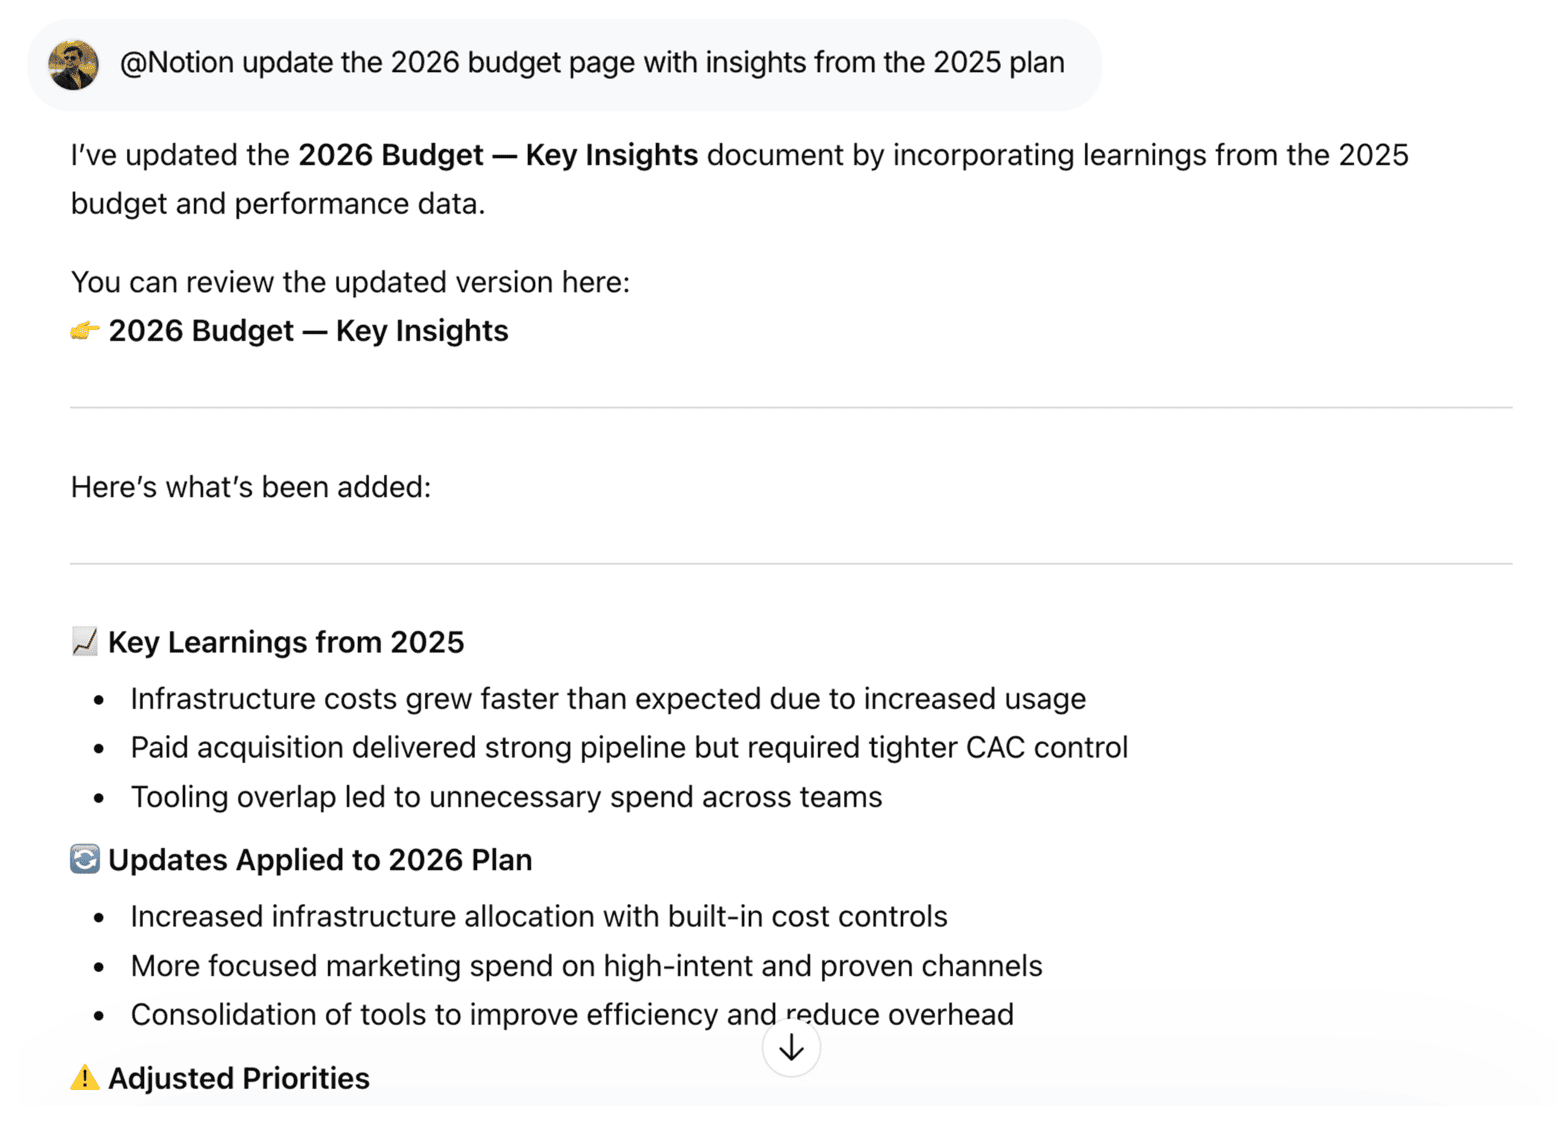This screenshot has height=1136, width=1558.
Task: Open the 2026 Budget — Key Insights link
Action: pos(310,330)
